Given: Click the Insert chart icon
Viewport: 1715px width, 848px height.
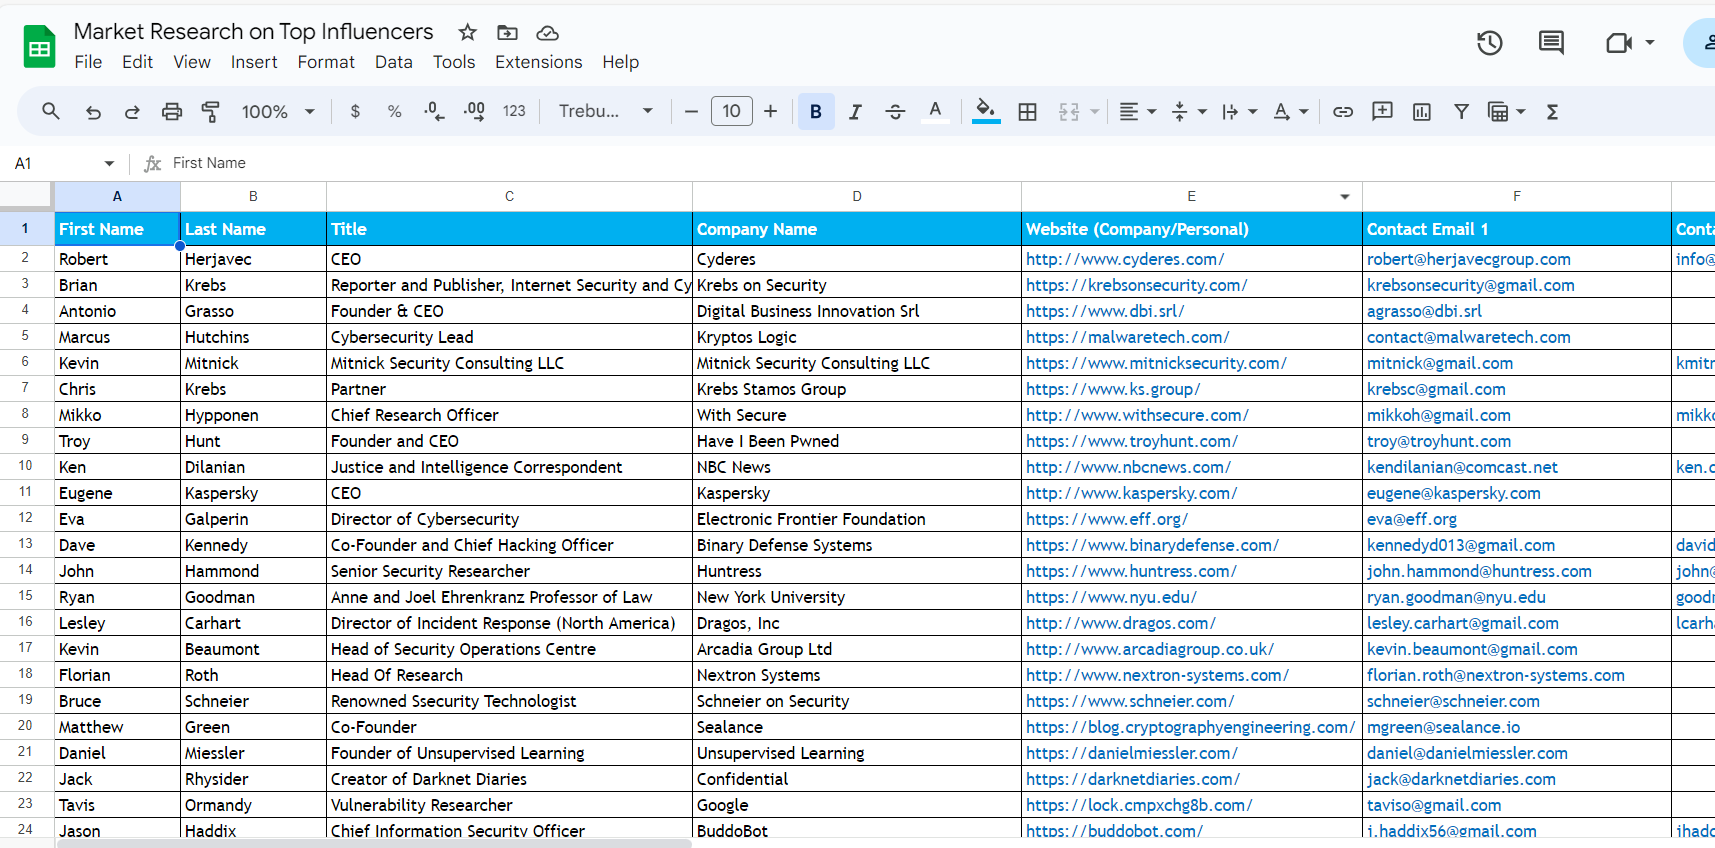Looking at the screenshot, I should (1422, 112).
